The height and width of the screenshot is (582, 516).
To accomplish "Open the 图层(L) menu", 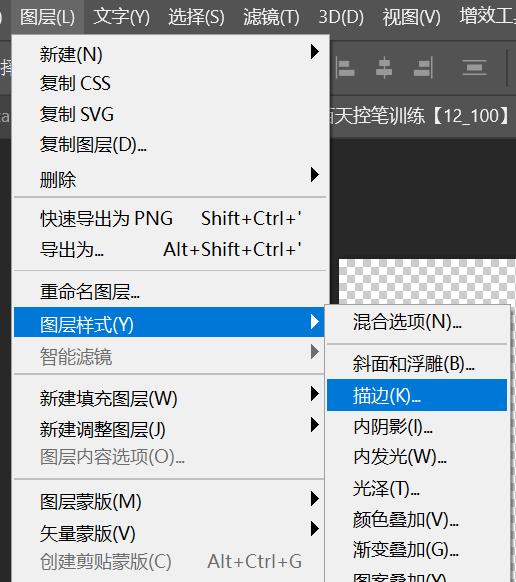I will (x=47, y=17).
